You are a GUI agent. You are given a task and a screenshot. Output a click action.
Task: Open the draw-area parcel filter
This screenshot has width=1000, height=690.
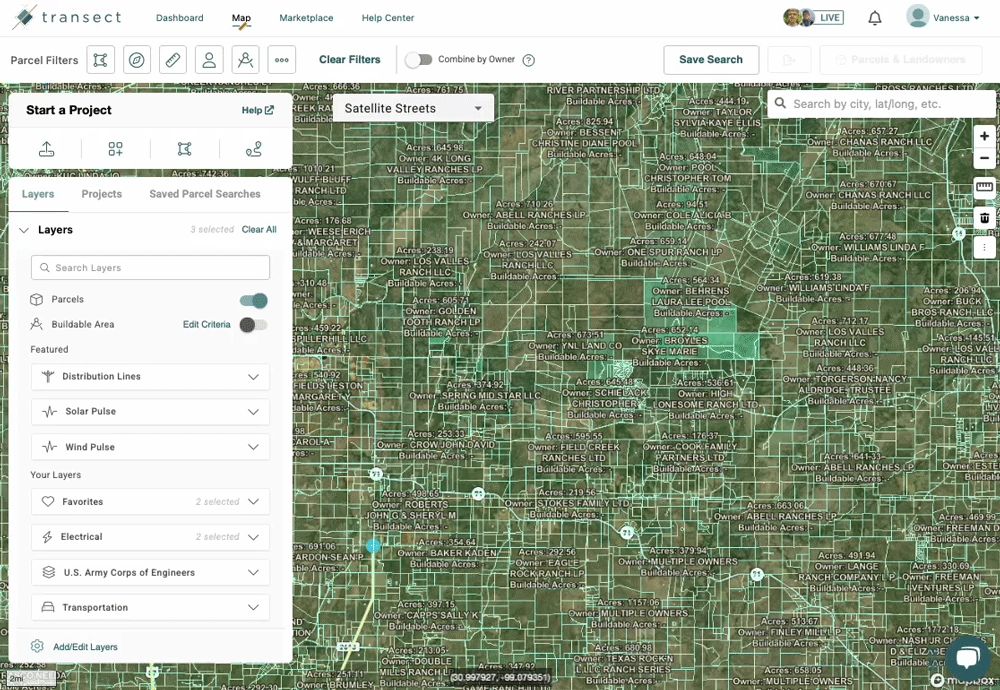100,60
